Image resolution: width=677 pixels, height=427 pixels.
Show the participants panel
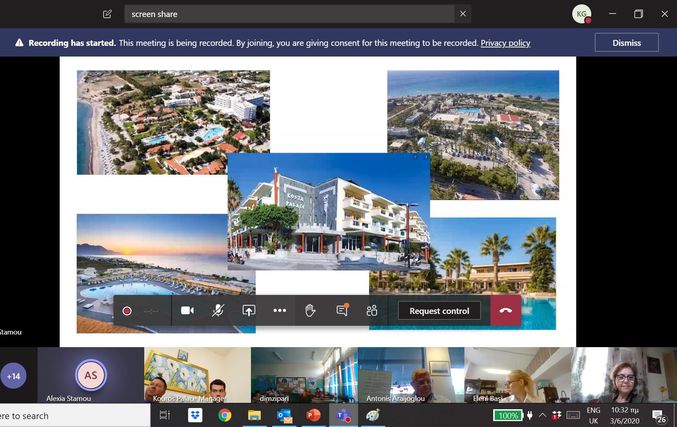(x=372, y=310)
